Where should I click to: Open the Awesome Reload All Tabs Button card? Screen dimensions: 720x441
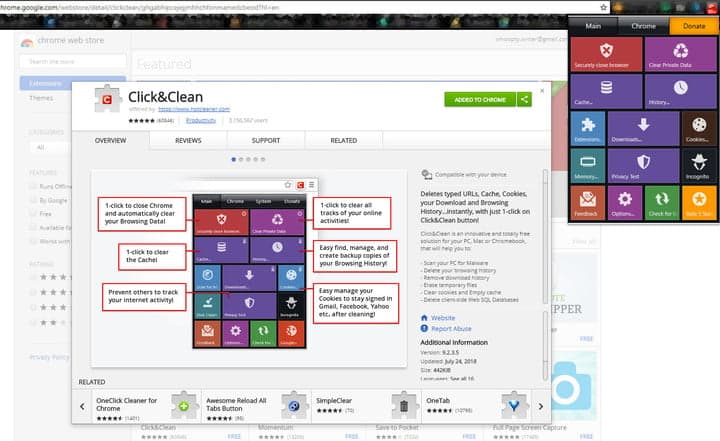256,406
